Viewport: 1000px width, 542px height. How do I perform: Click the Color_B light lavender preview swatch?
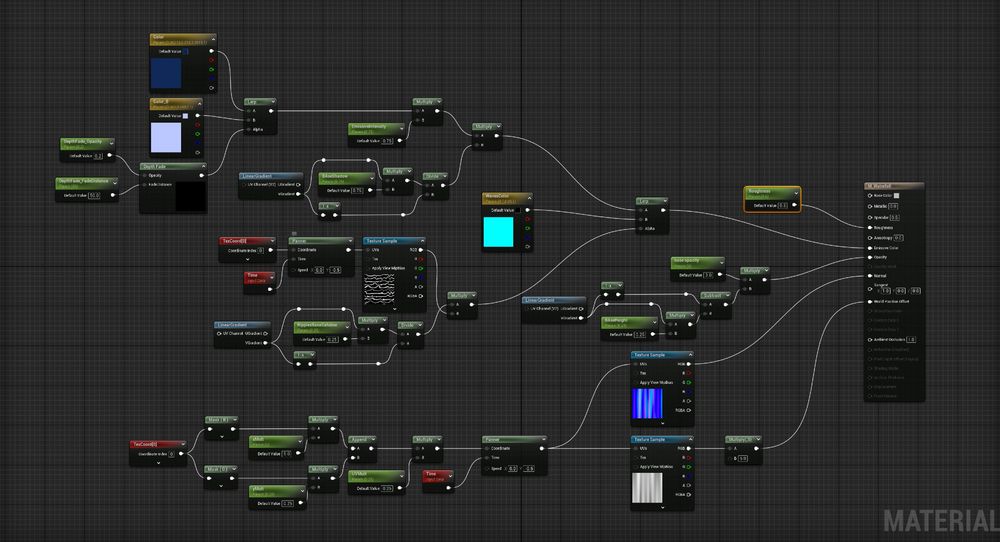tap(166, 138)
